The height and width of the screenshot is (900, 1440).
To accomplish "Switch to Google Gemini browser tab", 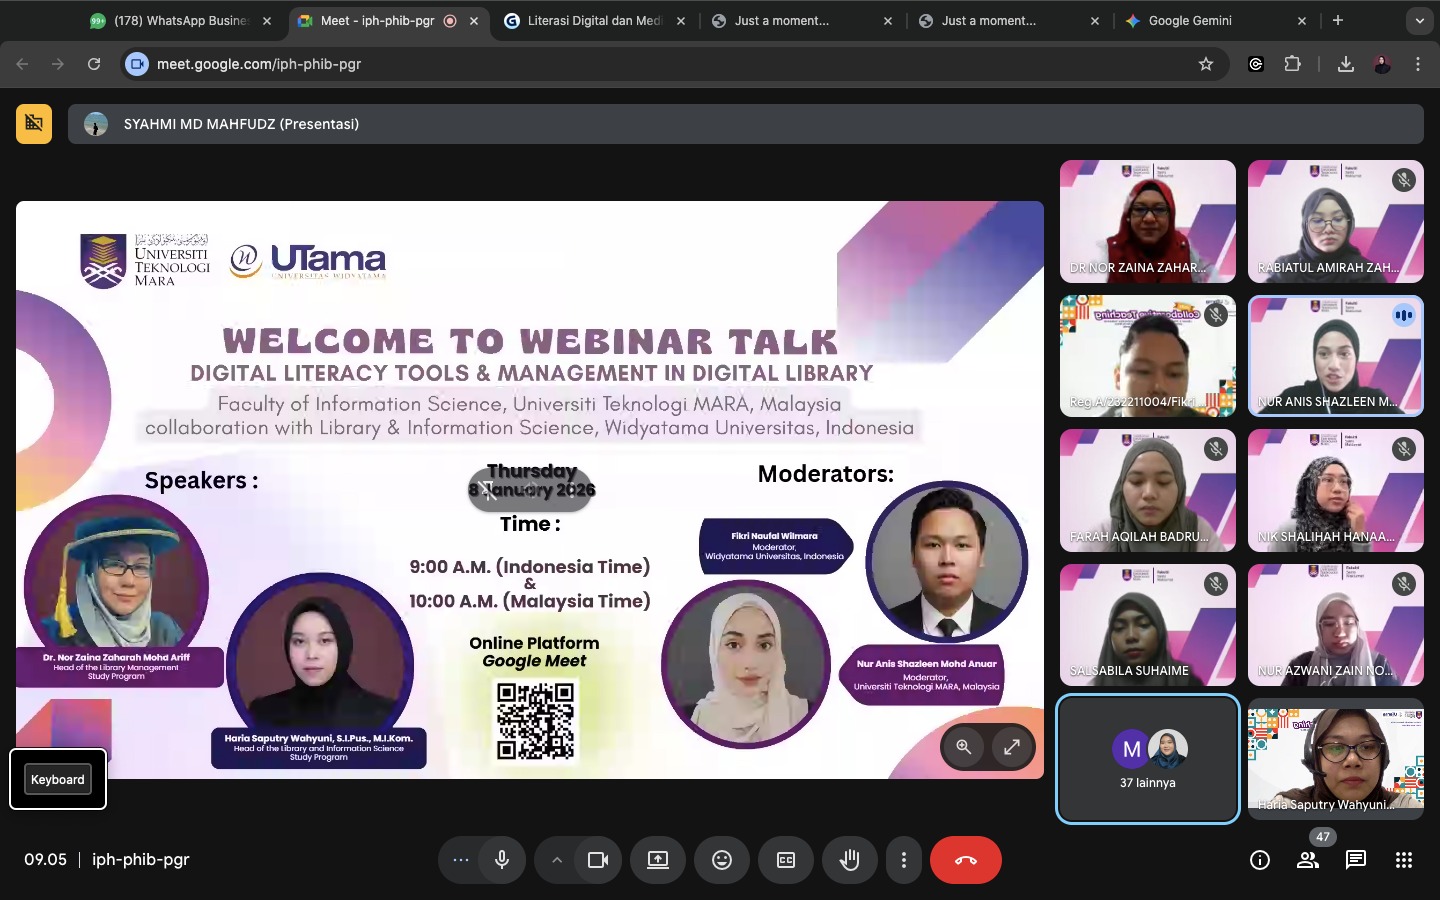I will pyautogui.click(x=1215, y=21).
